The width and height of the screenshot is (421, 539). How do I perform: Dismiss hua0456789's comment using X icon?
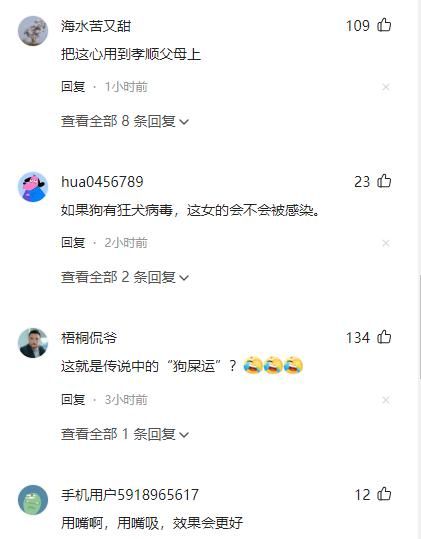click(386, 243)
